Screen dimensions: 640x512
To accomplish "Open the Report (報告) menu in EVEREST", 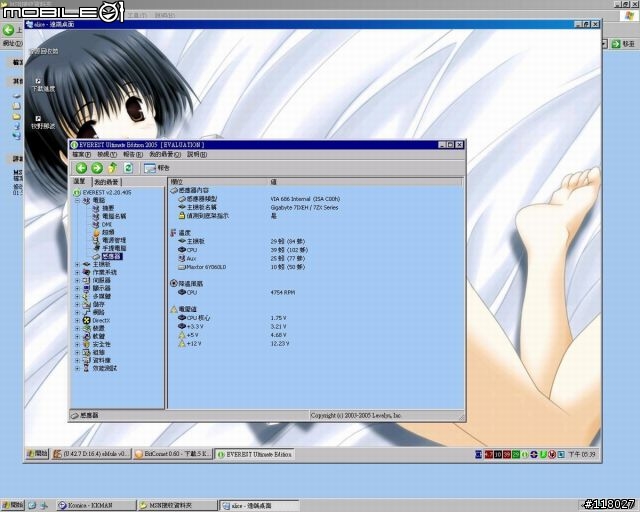I will pos(133,154).
